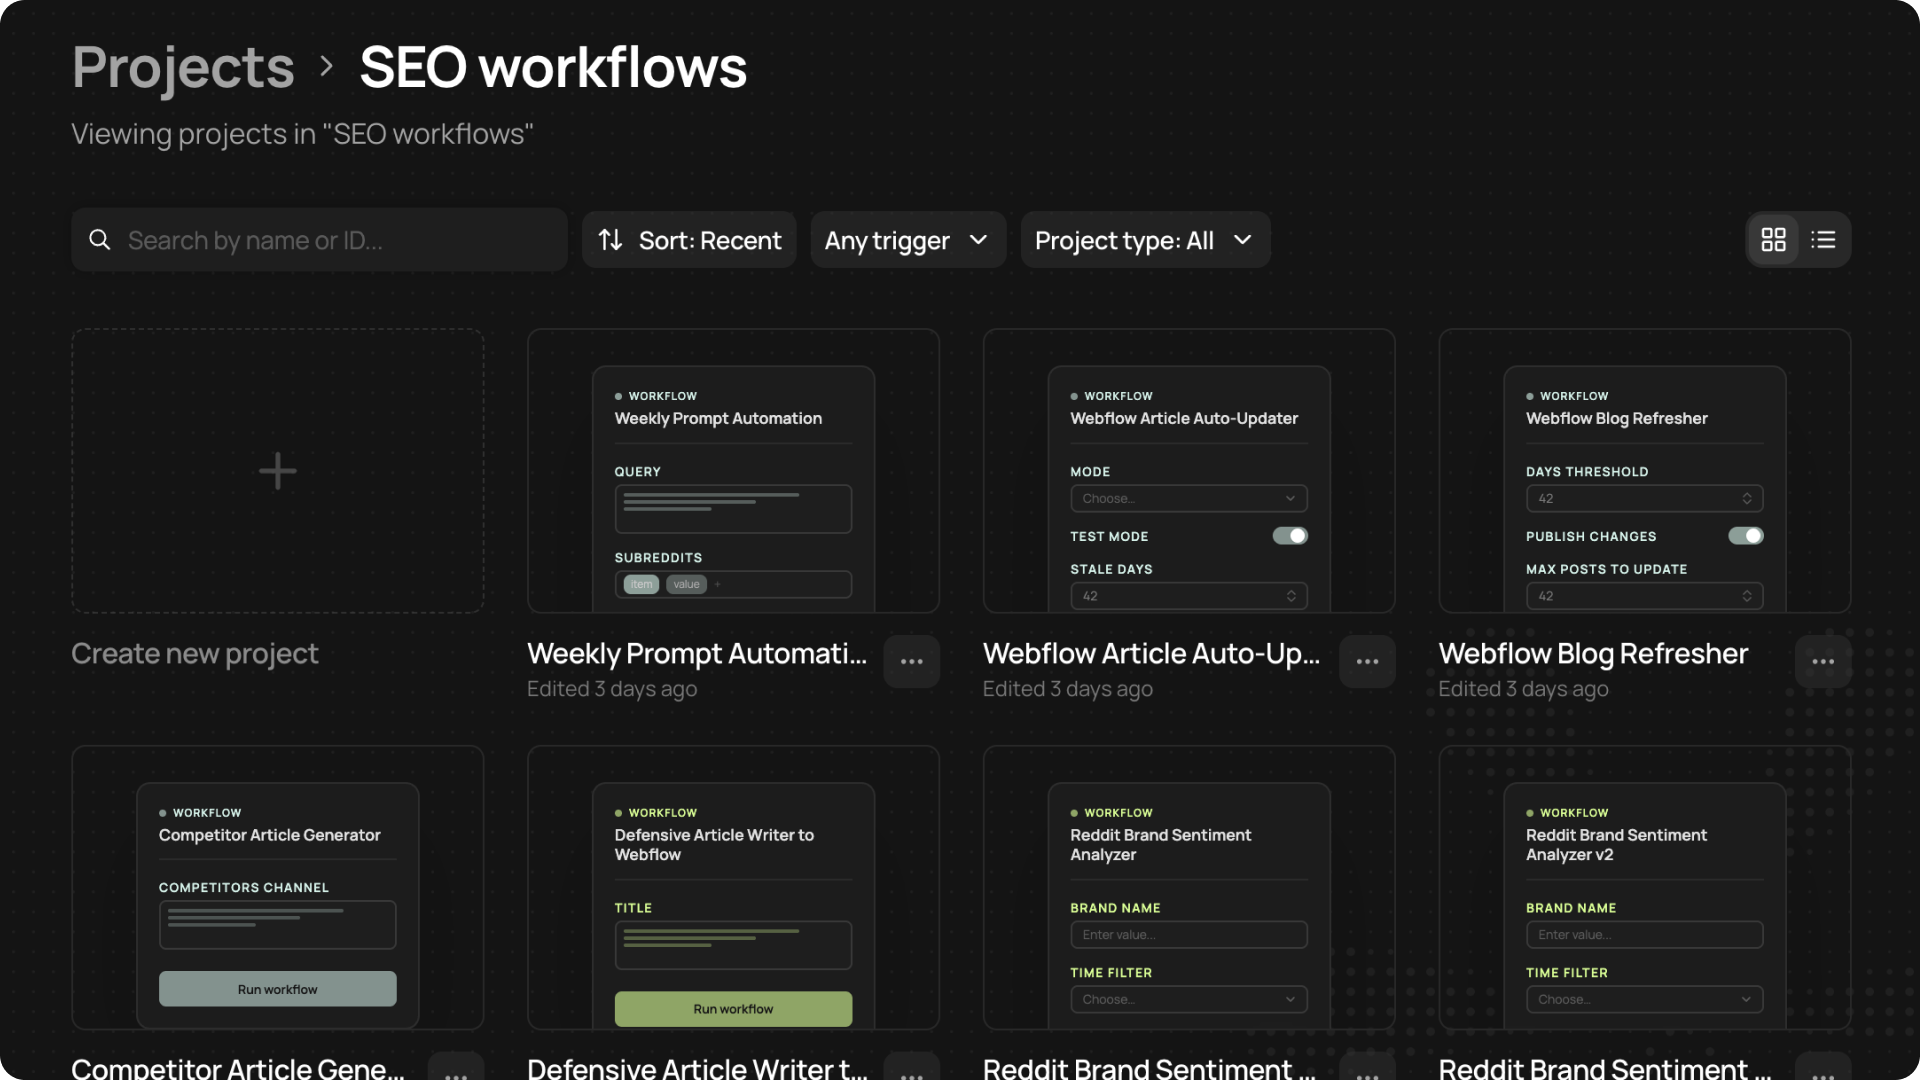The width and height of the screenshot is (1920, 1080).
Task: Focus the Search by name or ID field
Action: tap(330, 240)
